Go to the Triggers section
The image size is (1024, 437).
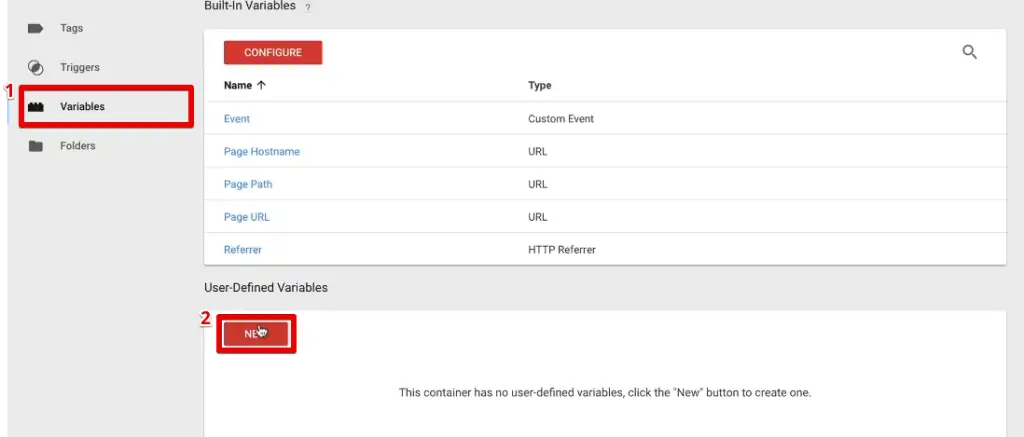80,67
